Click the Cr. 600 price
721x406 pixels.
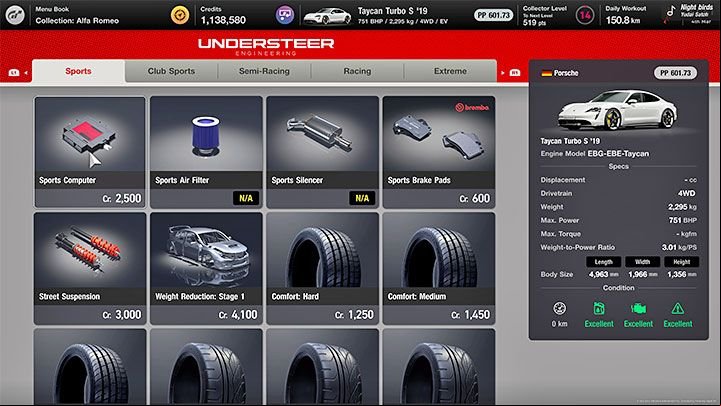pos(475,199)
